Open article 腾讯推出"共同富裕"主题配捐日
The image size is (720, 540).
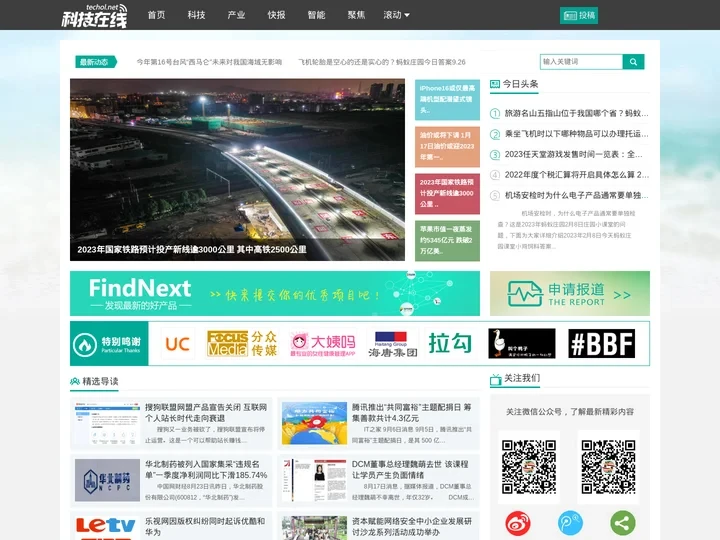pyautogui.click(x=411, y=412)
